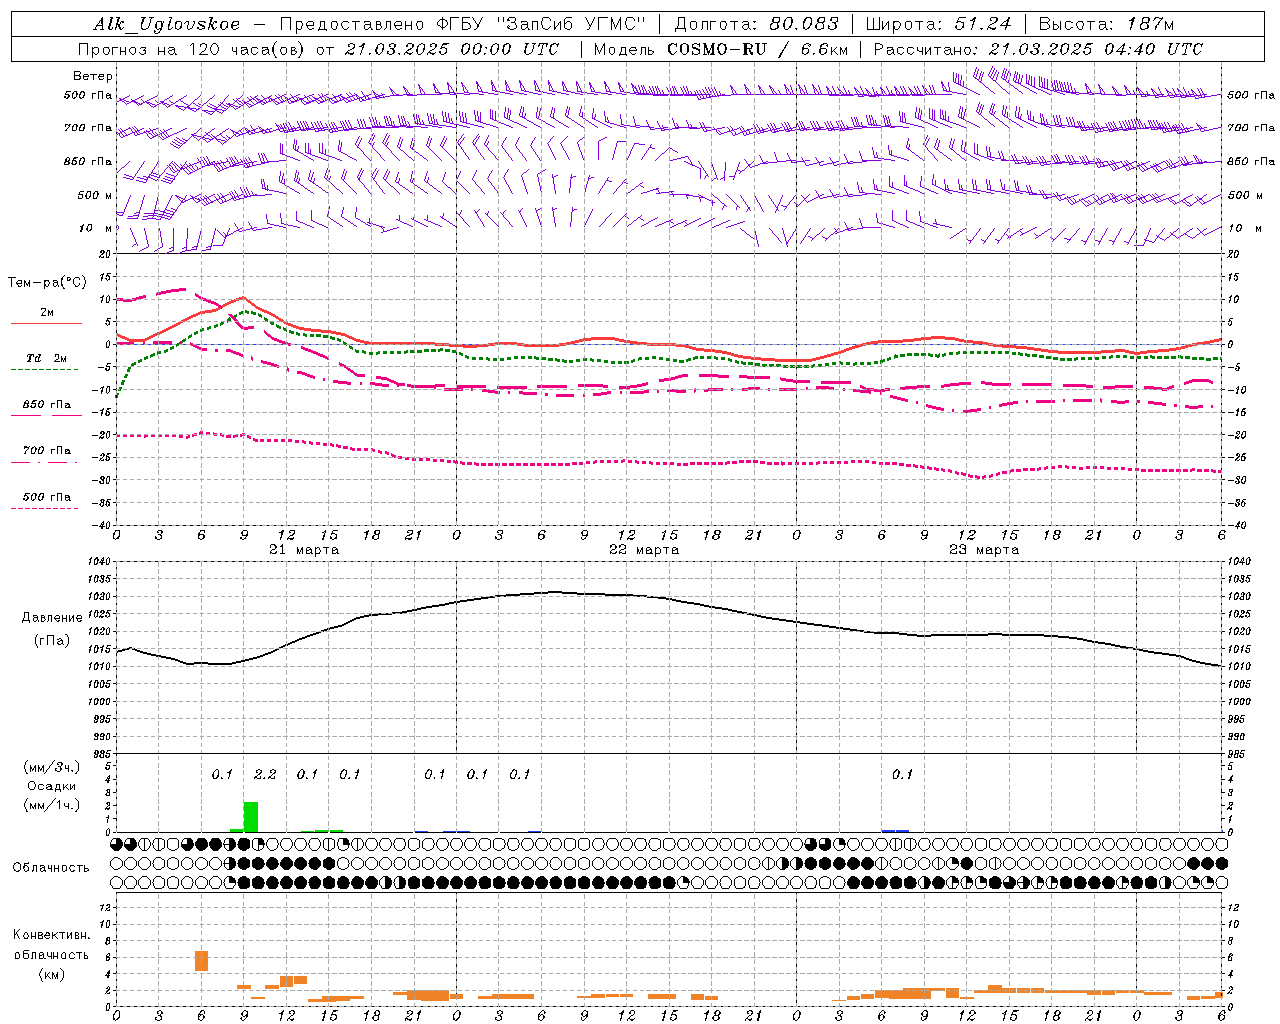Click the Широта: 51.24 value
The width and height of the screenshot is (1280, 1024).
click(x=938, y=24)
